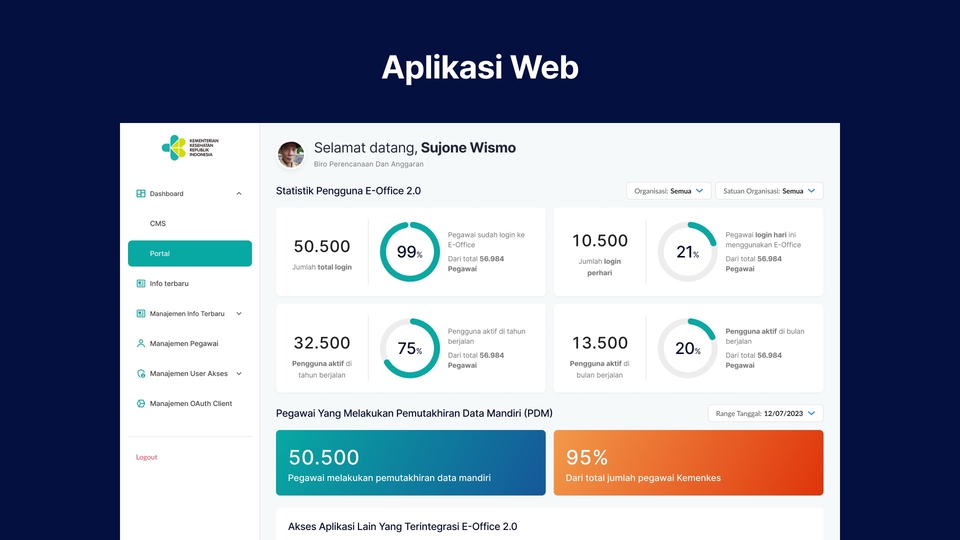Click the Logout link

point(147,457)
